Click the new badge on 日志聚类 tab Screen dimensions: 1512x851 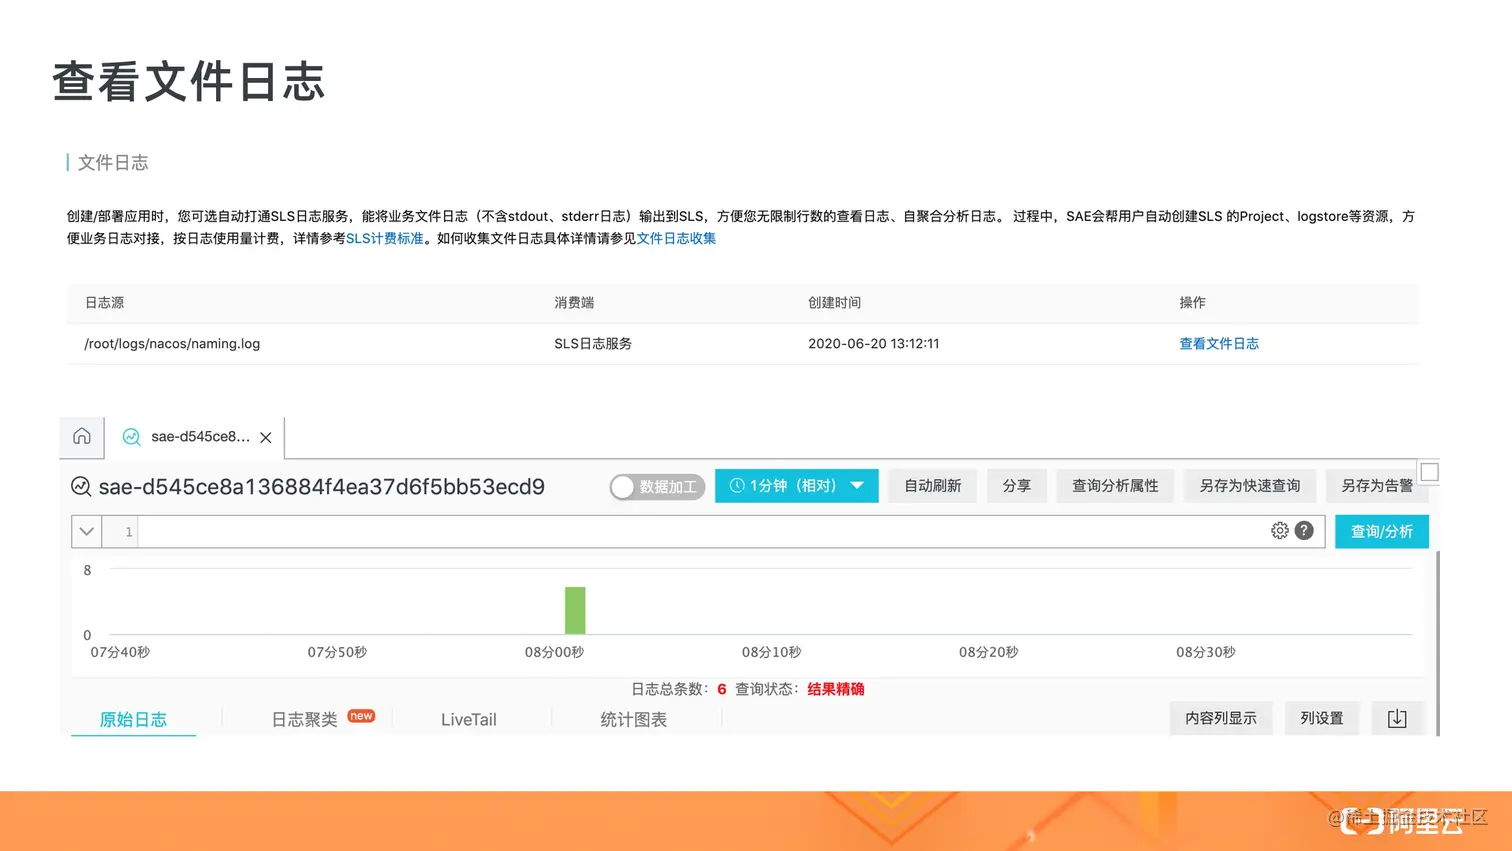point(361,716)
